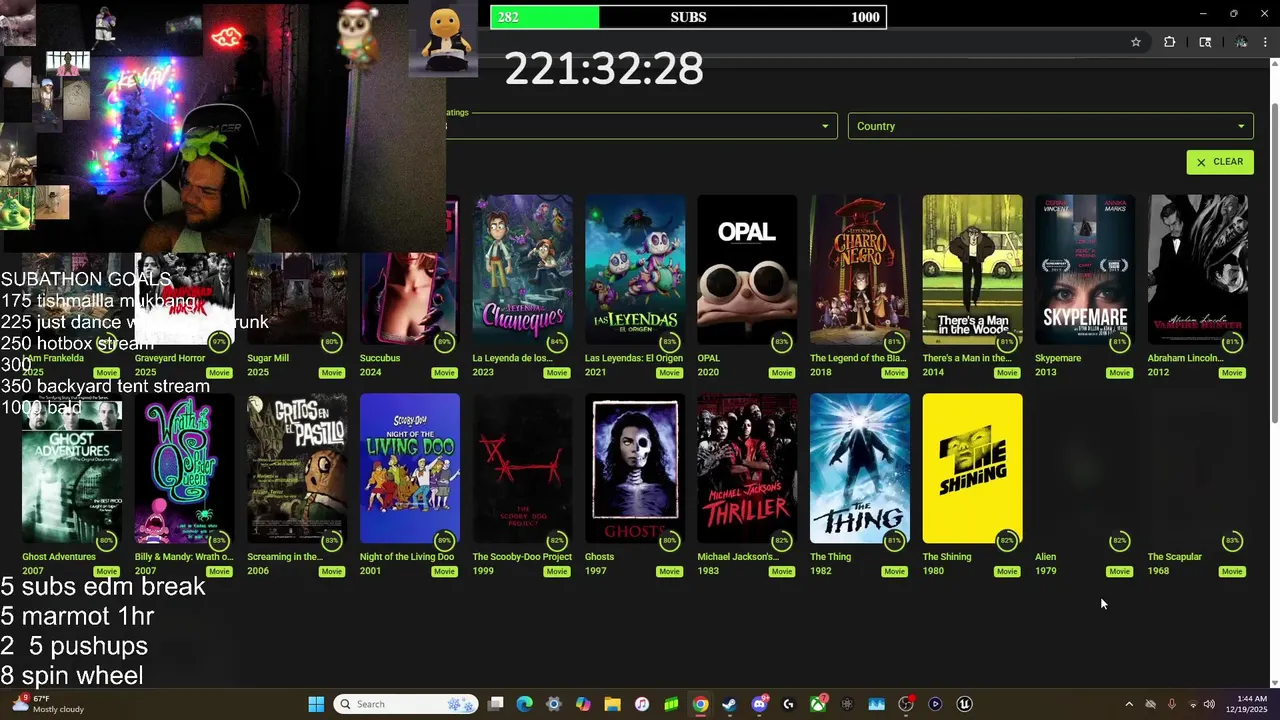Open the Chrome profile avatar
1280x720 pixels.
(x=1241, y=42)
